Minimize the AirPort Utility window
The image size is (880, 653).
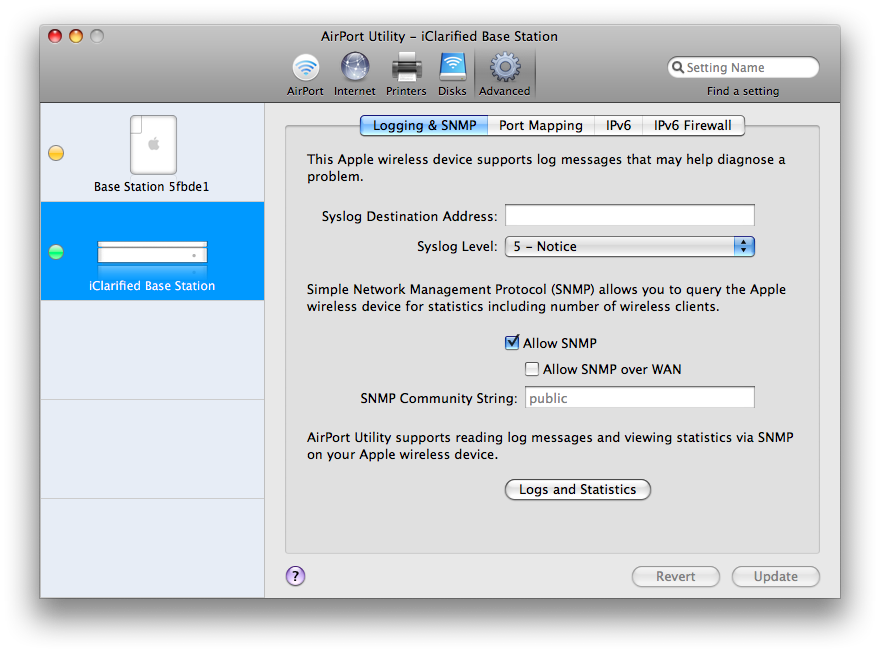pyautogui.click(x=76, y=36)
